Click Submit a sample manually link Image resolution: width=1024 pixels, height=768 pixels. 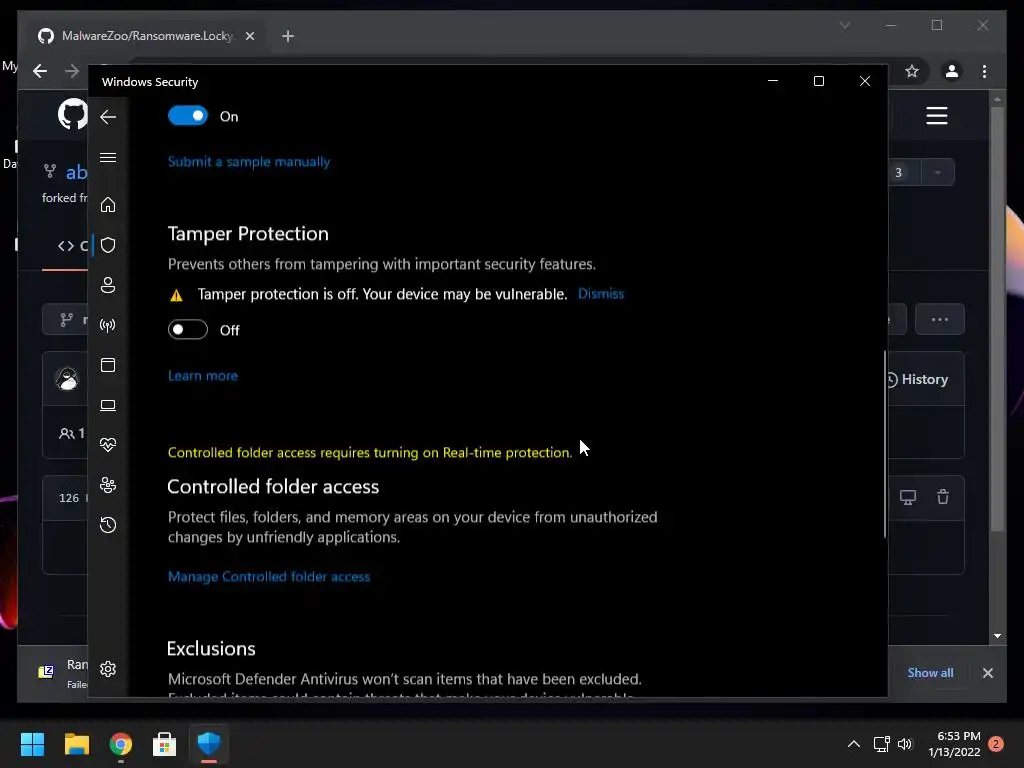[x=249, y=161]
